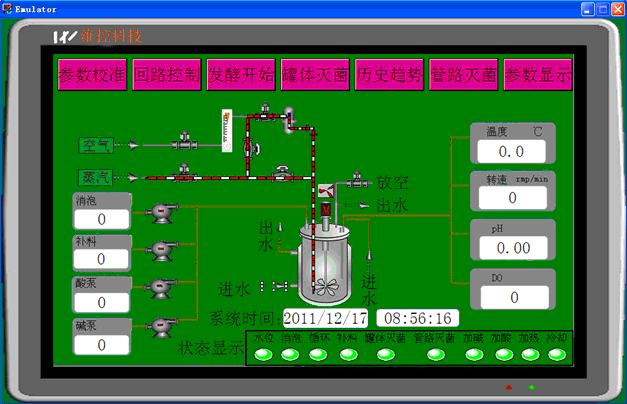
Task: Click the 放空 label text
Action: click(392, 182)
